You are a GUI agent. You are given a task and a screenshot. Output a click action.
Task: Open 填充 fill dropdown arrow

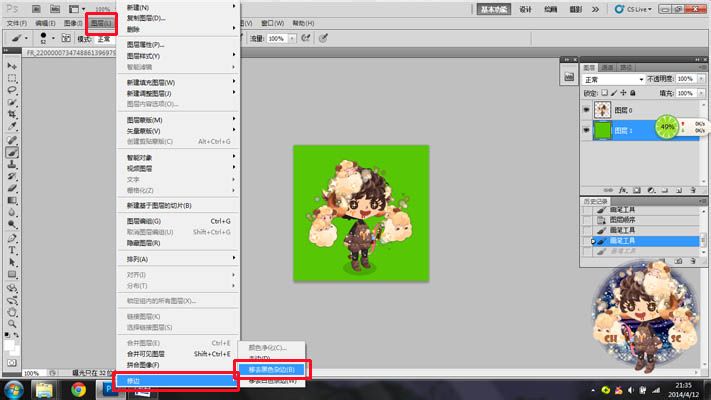point(701,93)
